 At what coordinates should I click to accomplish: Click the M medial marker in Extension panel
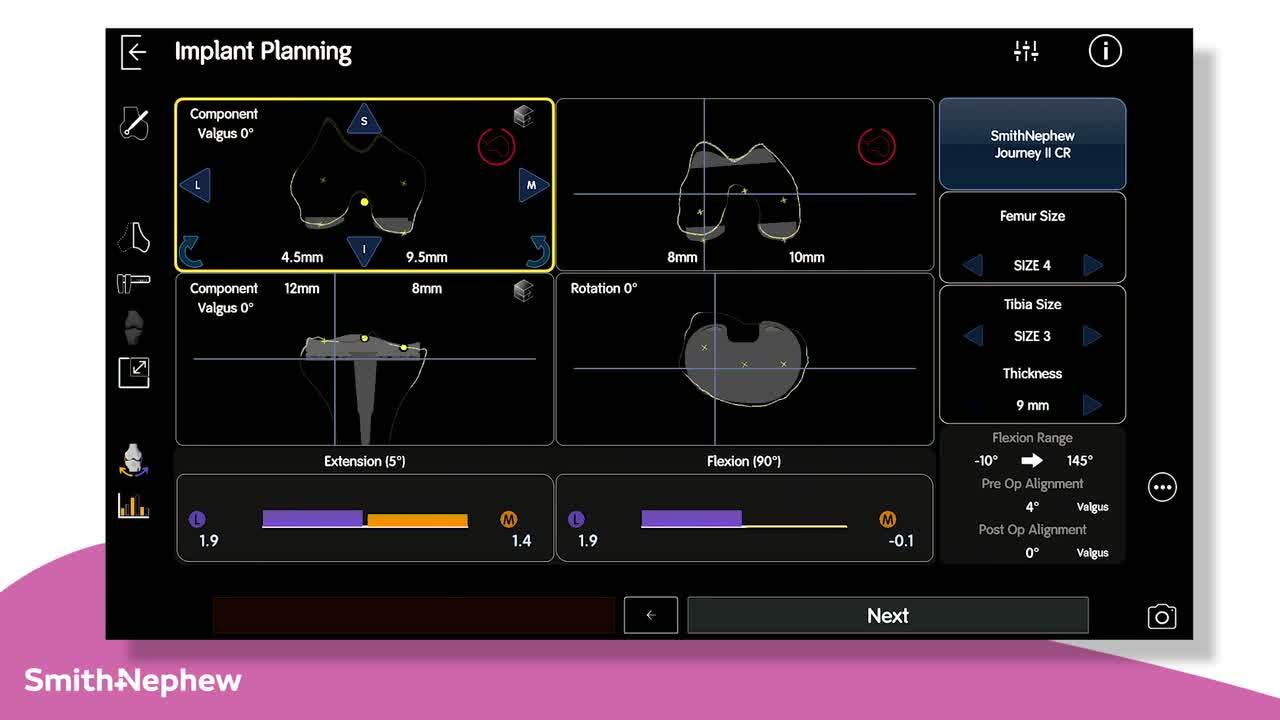tap(509, 520)
